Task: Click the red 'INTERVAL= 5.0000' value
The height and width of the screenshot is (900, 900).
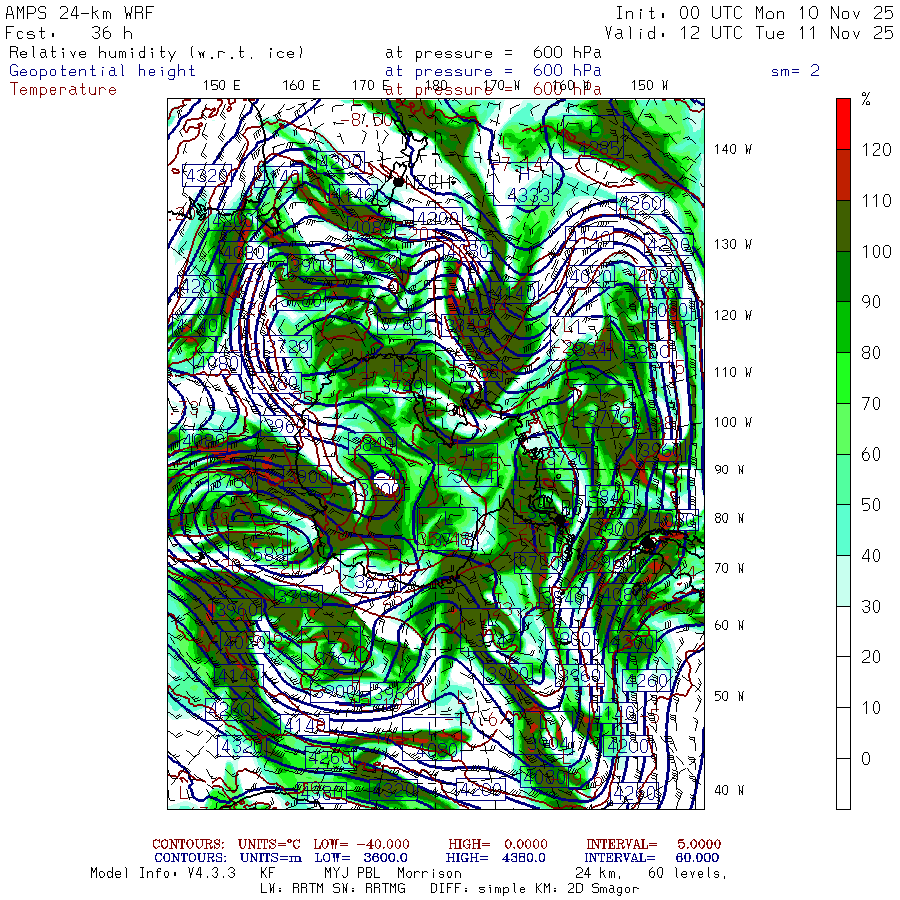Action: pos(654,844)
